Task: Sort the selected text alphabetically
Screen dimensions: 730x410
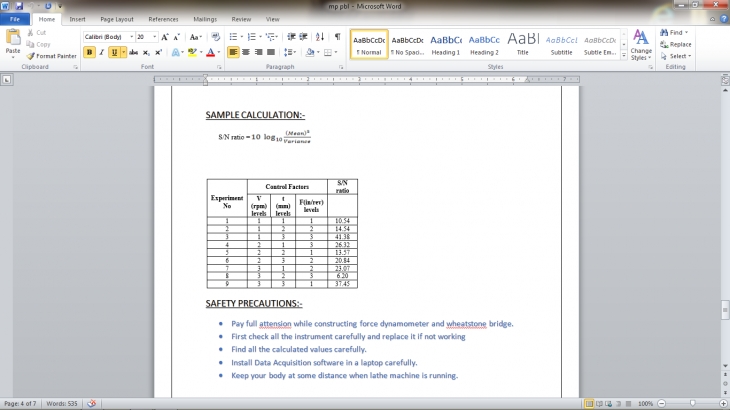Action: (x=320, y=37)
